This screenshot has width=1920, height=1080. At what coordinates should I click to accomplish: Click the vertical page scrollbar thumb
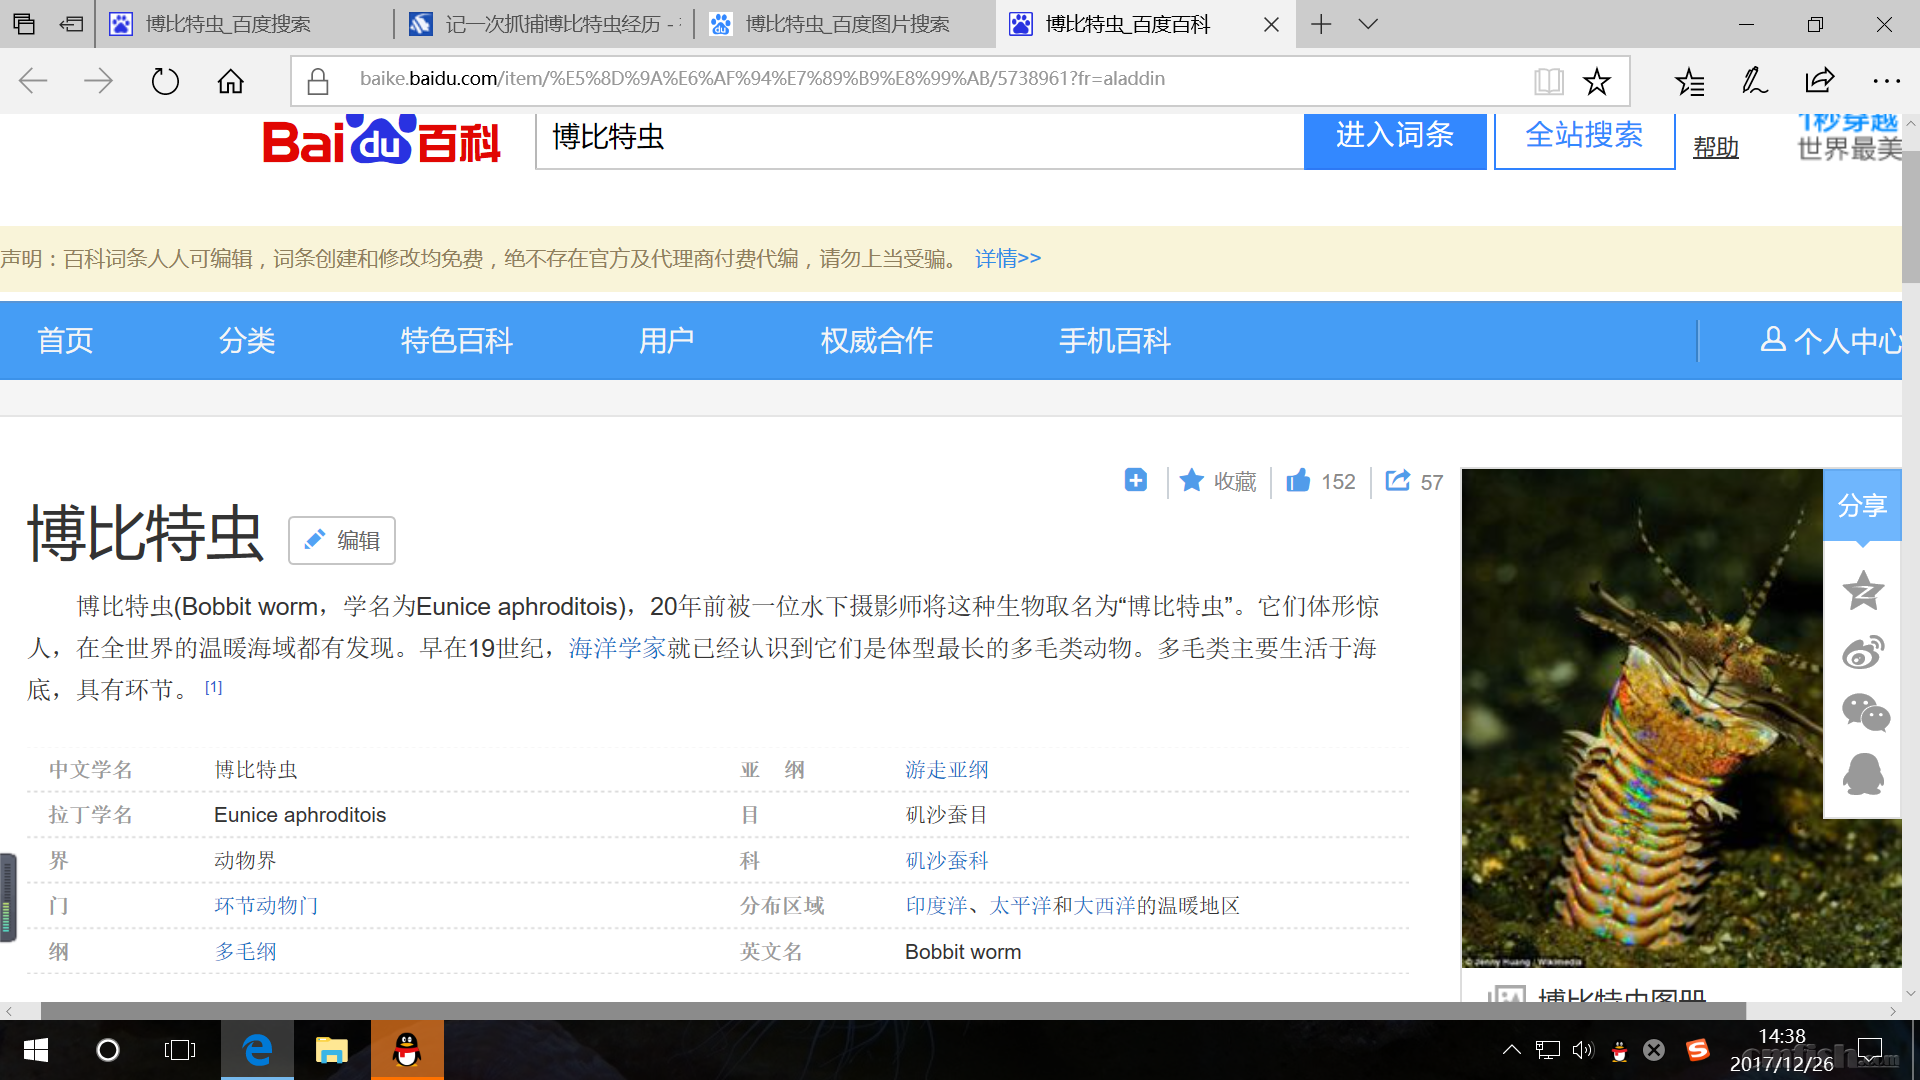tap(1911, 217)
